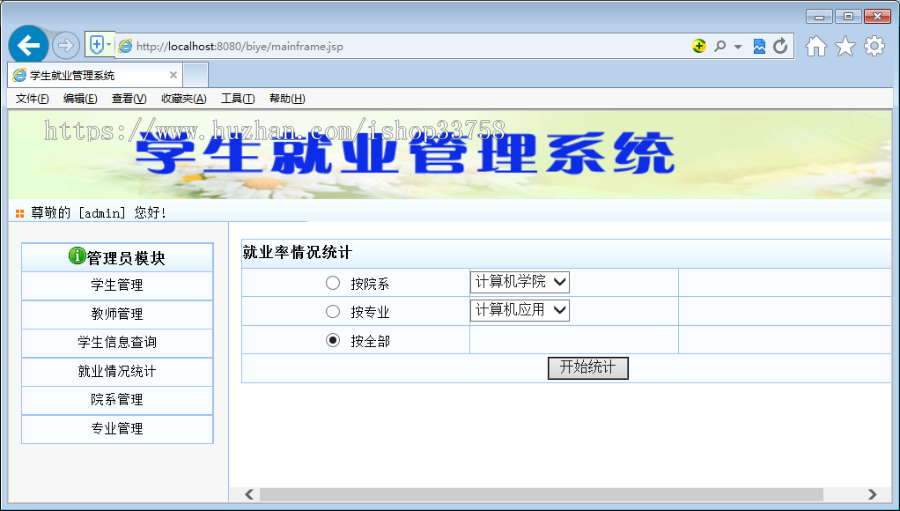Go back using the browser back arrow
The width and height of the screenshot is (900, 511).
tap(28, 45)
